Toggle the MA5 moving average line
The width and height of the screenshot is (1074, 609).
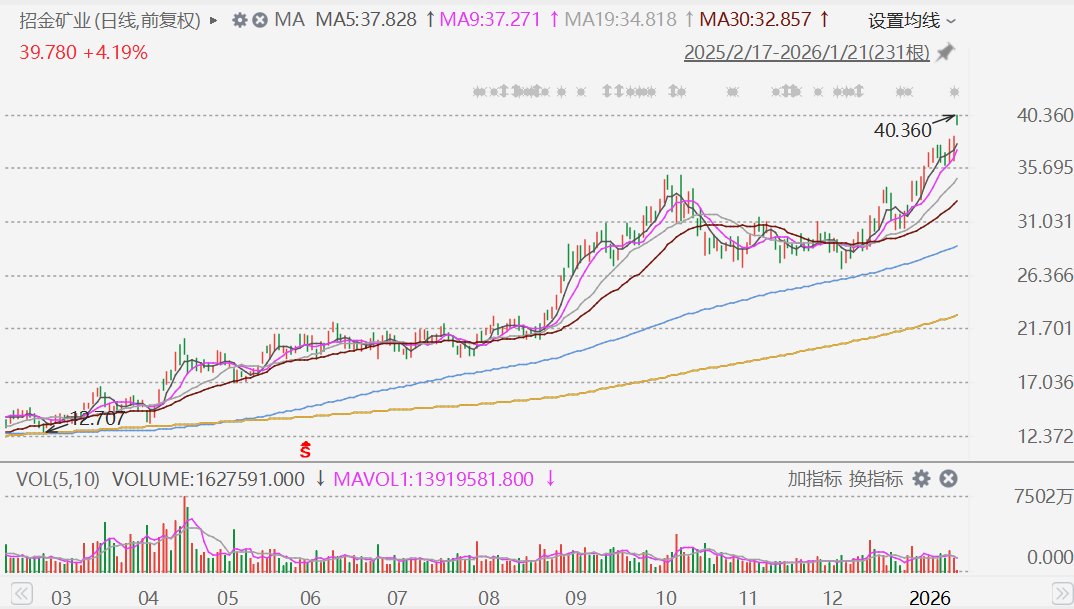[x=366, y=20]
